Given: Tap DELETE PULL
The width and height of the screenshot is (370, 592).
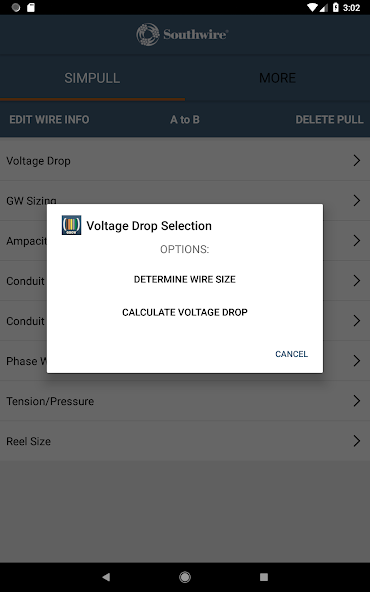Looking at the screenshot, I should click(x=329, y=120).
